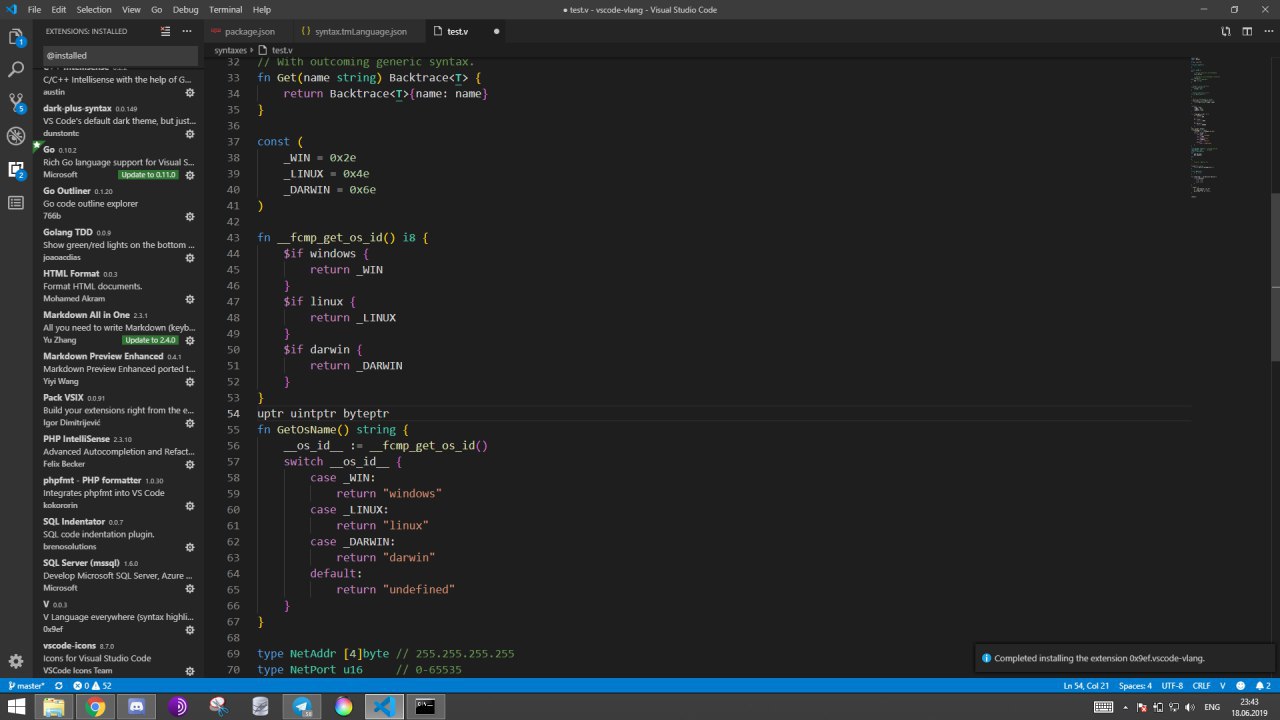Image resolution: width=1280 pixels, height=720 pixels.
Task: Open manage gear for Go extension
Action: pos(190,175)
